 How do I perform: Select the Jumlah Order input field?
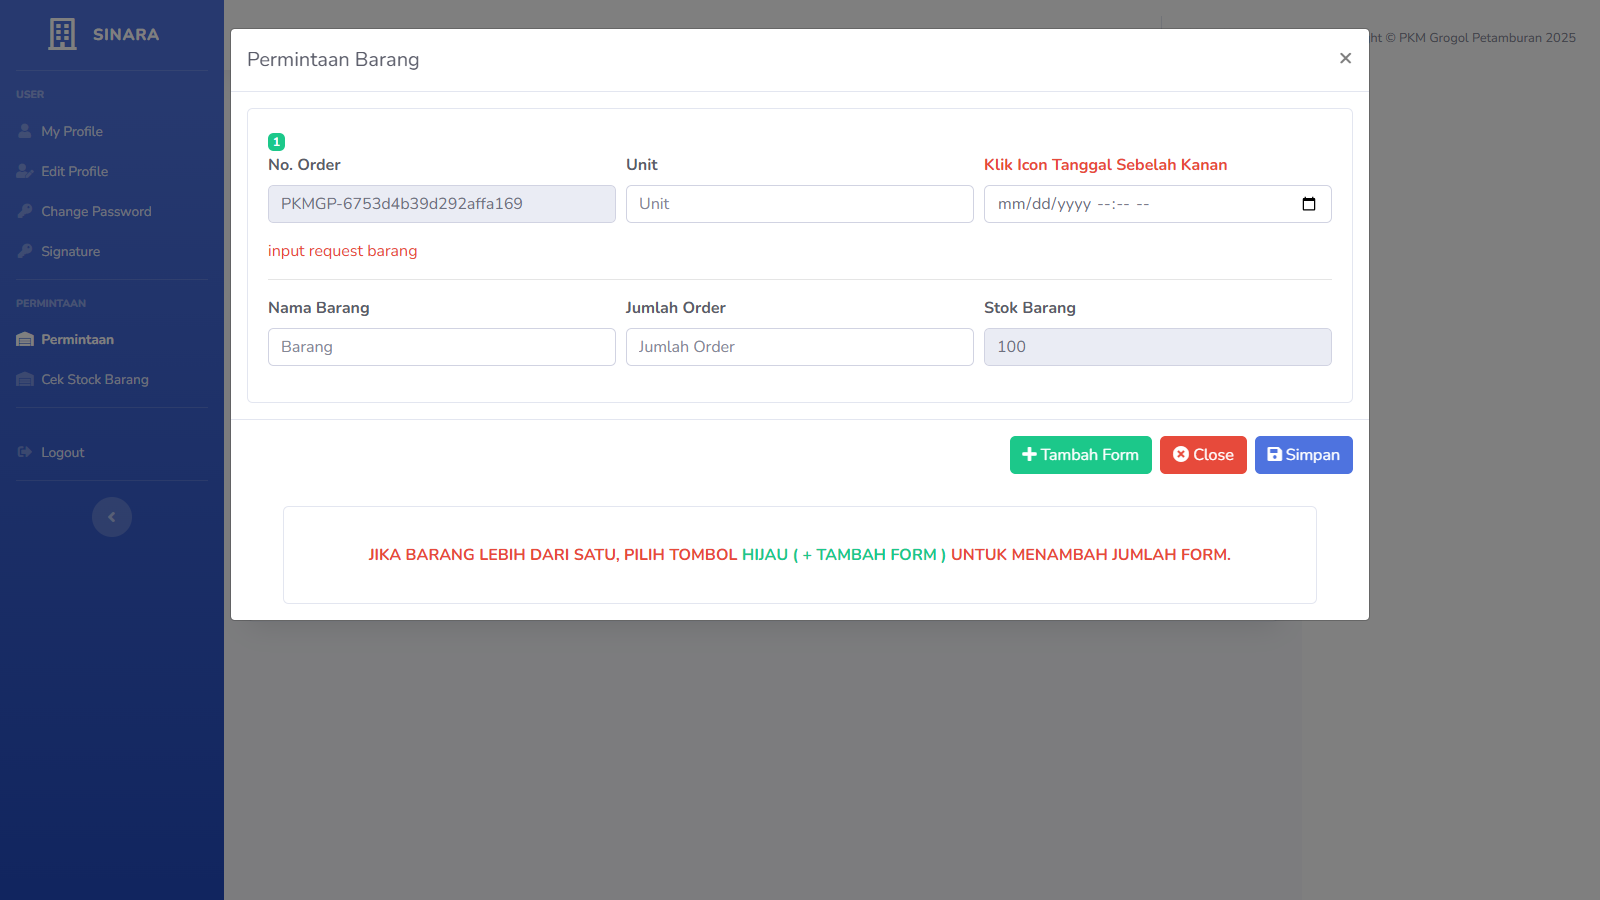point(799,347)
